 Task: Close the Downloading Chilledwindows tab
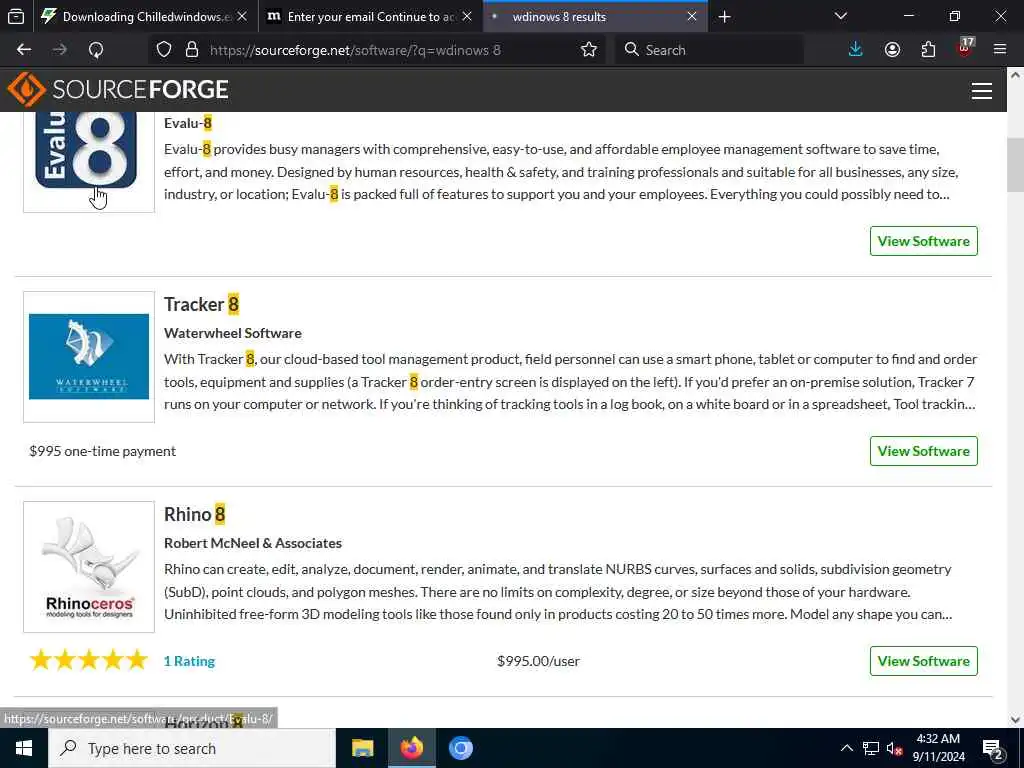(242, 16)
